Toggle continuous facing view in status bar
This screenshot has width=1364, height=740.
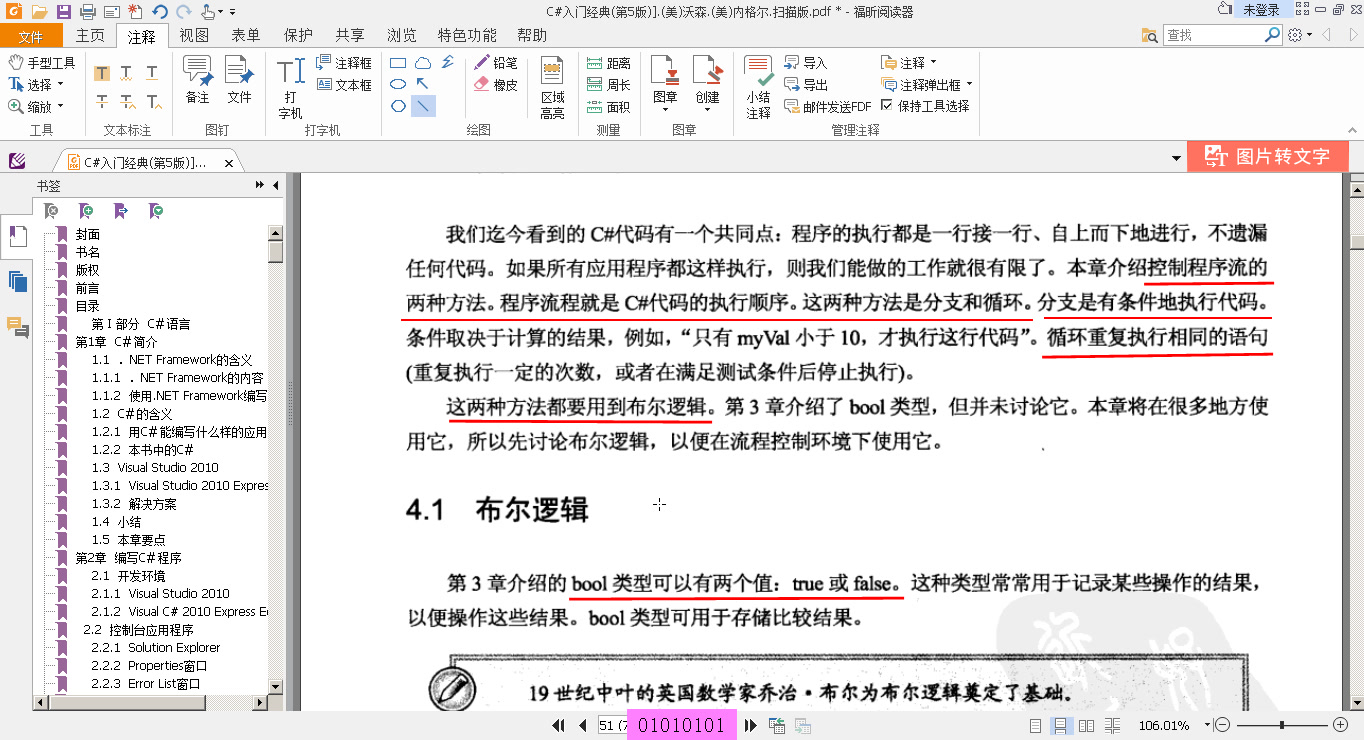click(1112, 726)
